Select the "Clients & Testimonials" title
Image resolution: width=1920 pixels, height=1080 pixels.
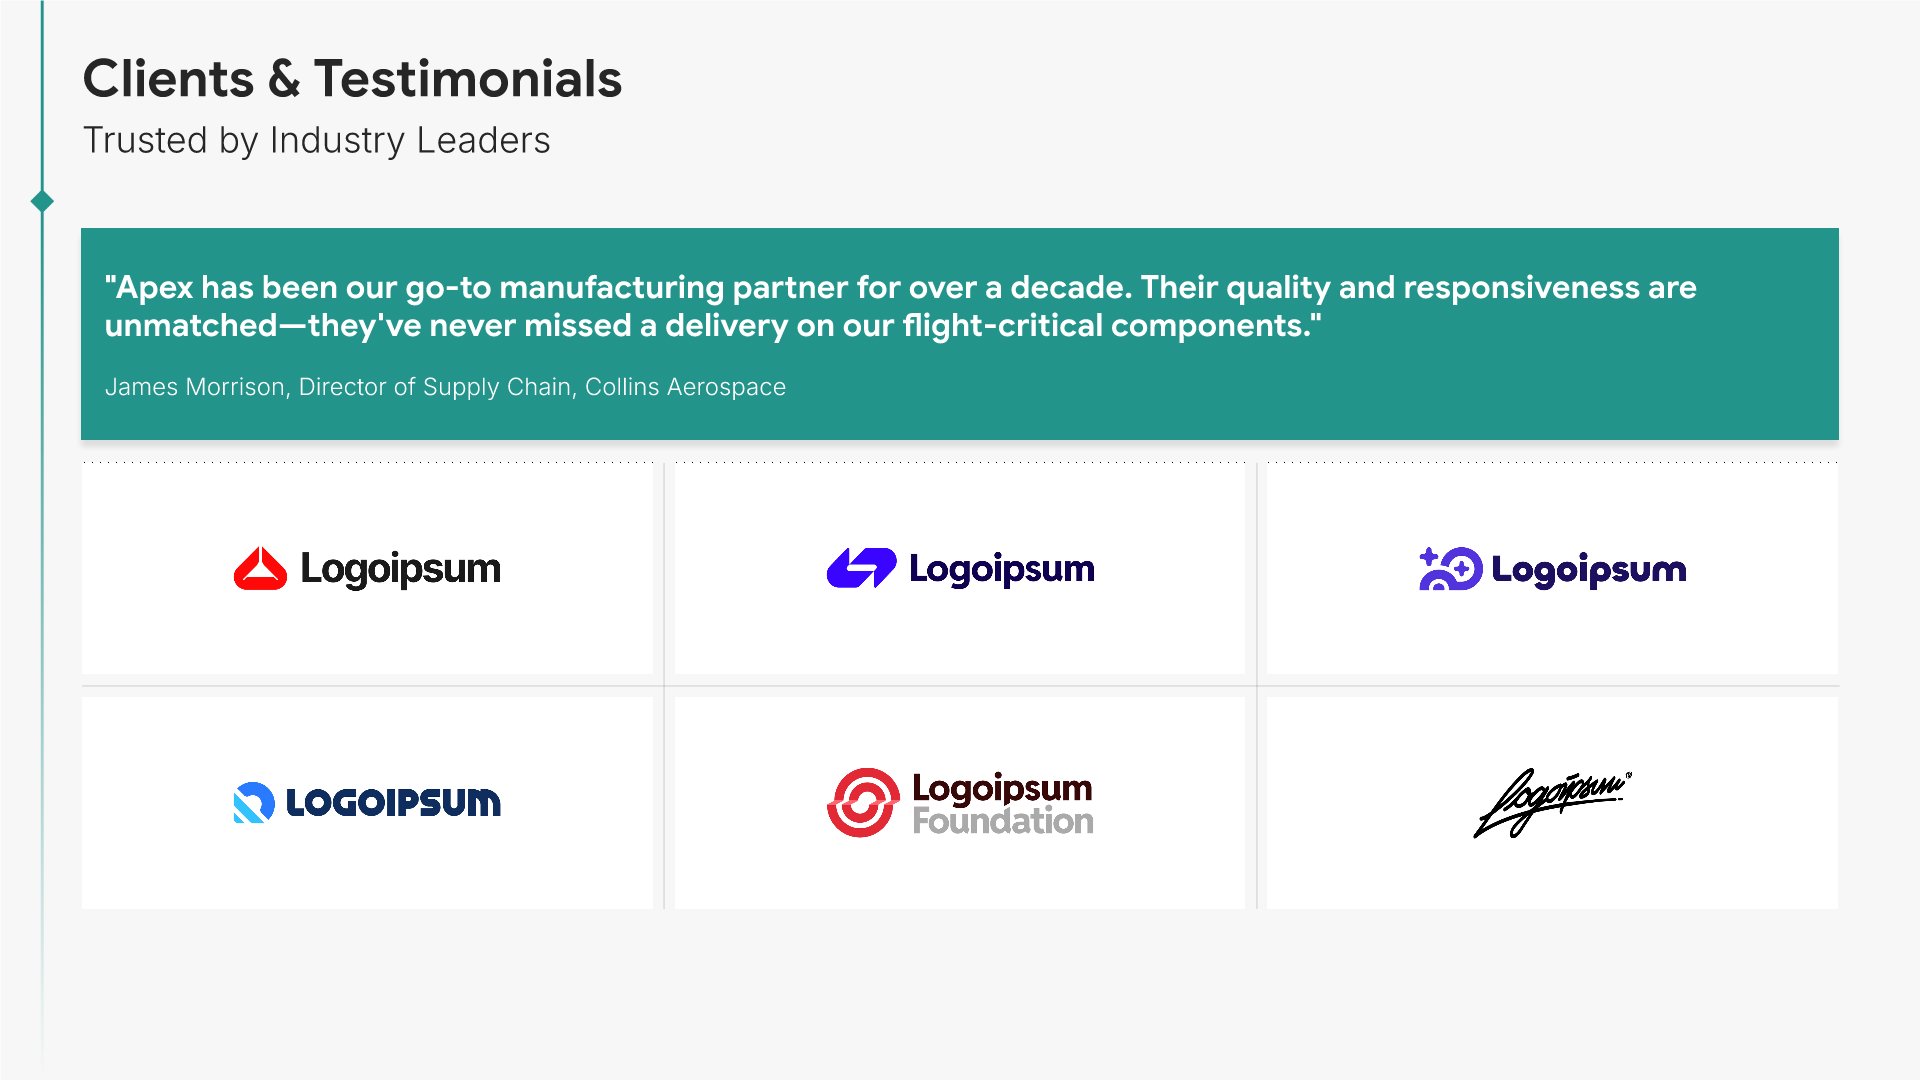[x=352, y=79]
